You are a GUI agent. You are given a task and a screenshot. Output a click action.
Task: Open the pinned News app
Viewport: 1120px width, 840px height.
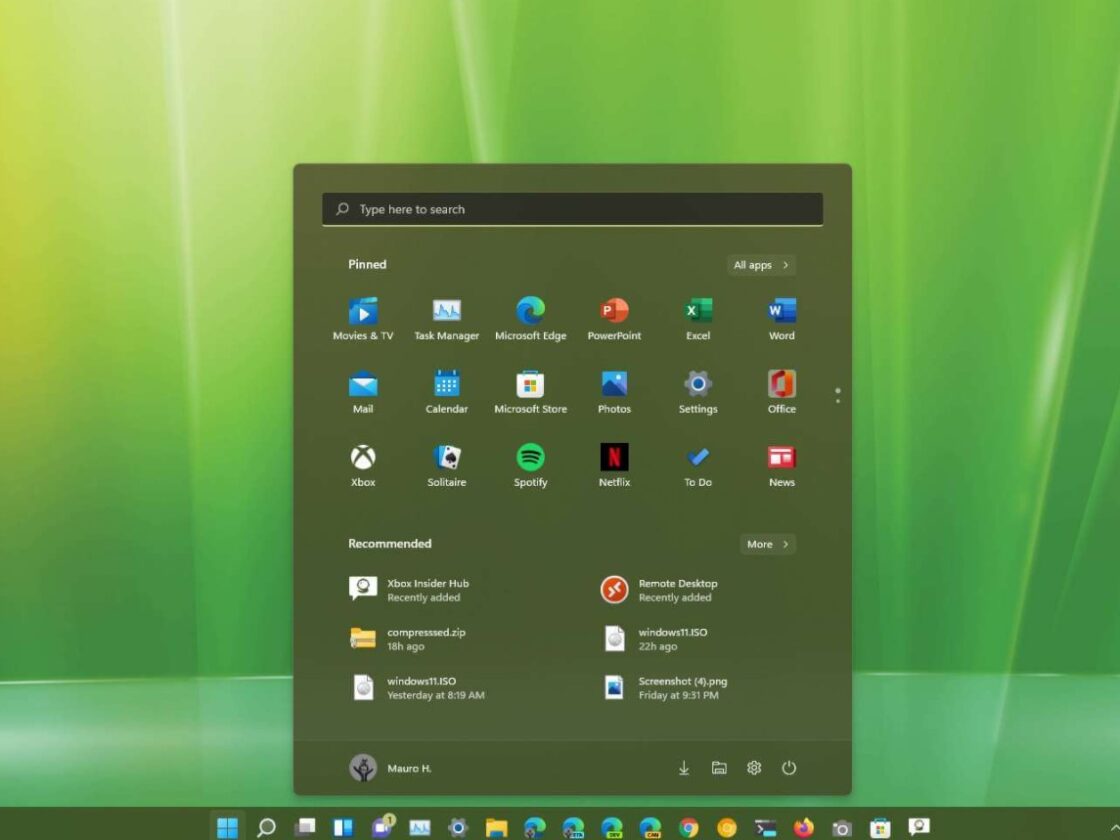click(781, 466)
